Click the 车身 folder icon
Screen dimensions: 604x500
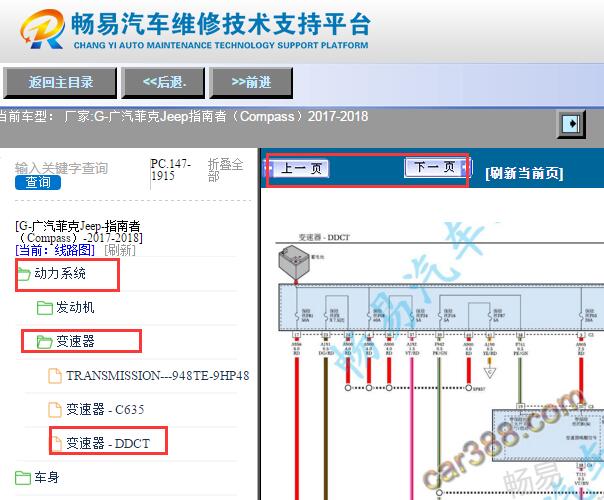(23, 478)
